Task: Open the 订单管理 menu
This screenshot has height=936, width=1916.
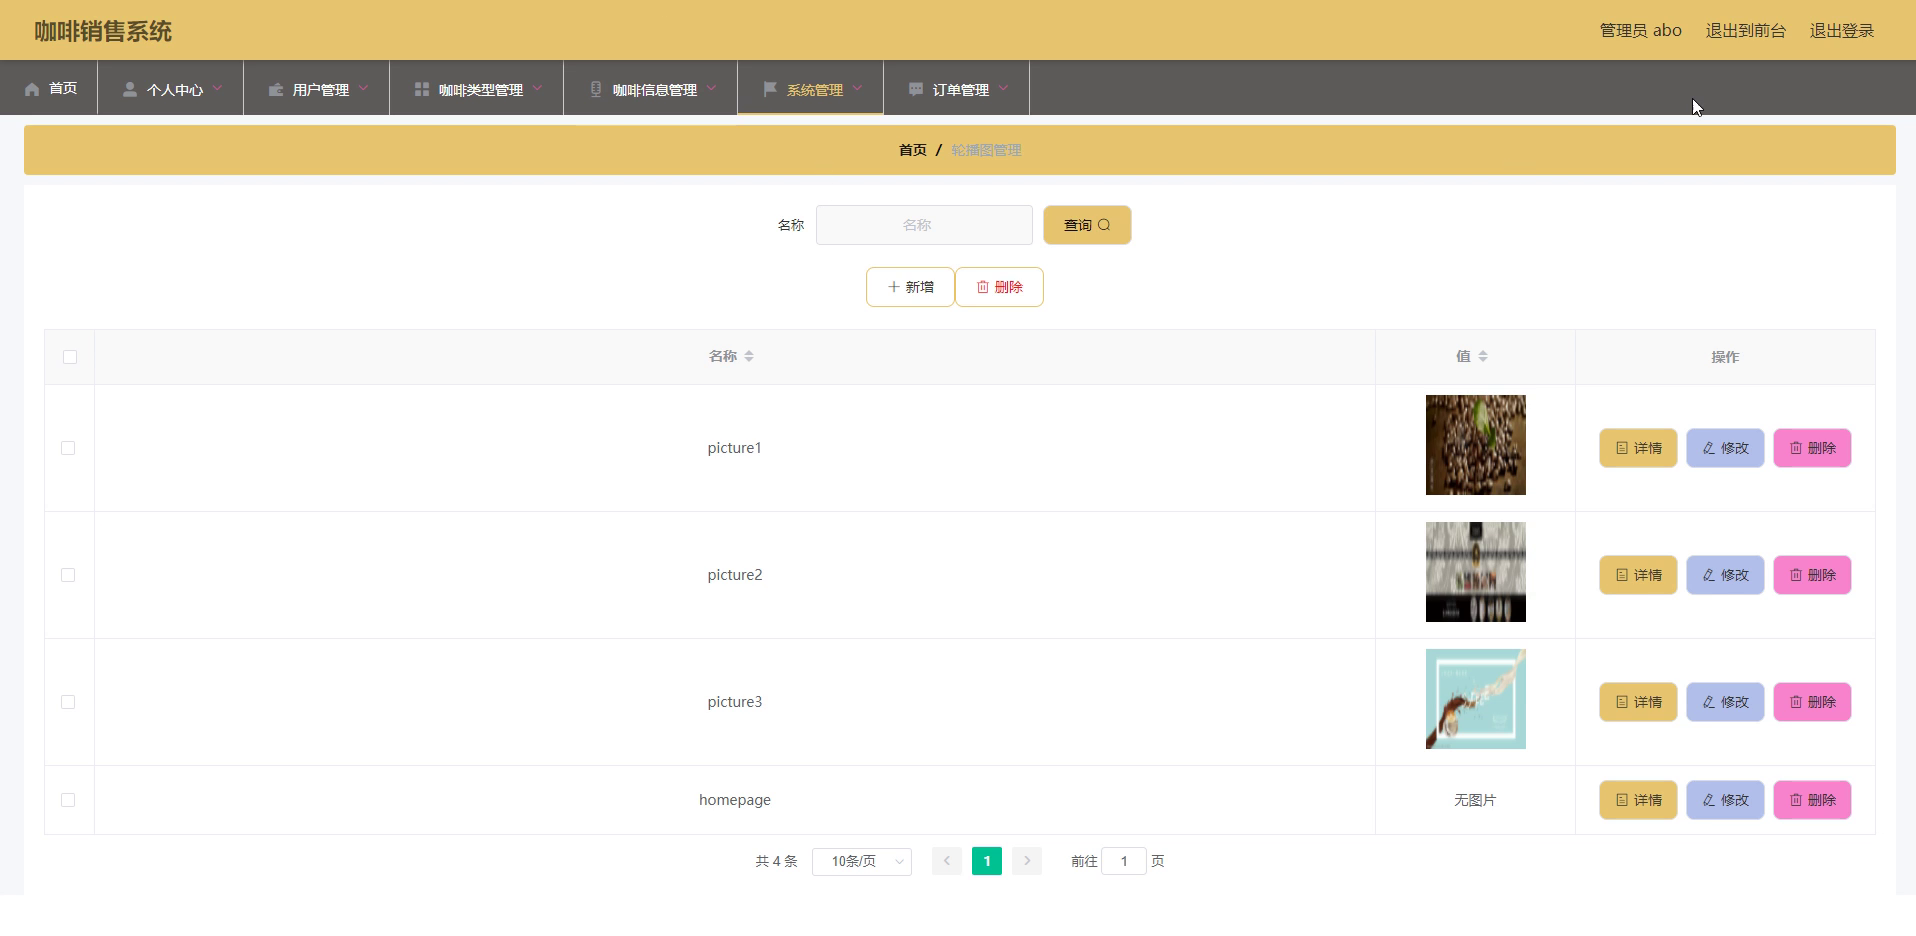Action: pos(957,88)
